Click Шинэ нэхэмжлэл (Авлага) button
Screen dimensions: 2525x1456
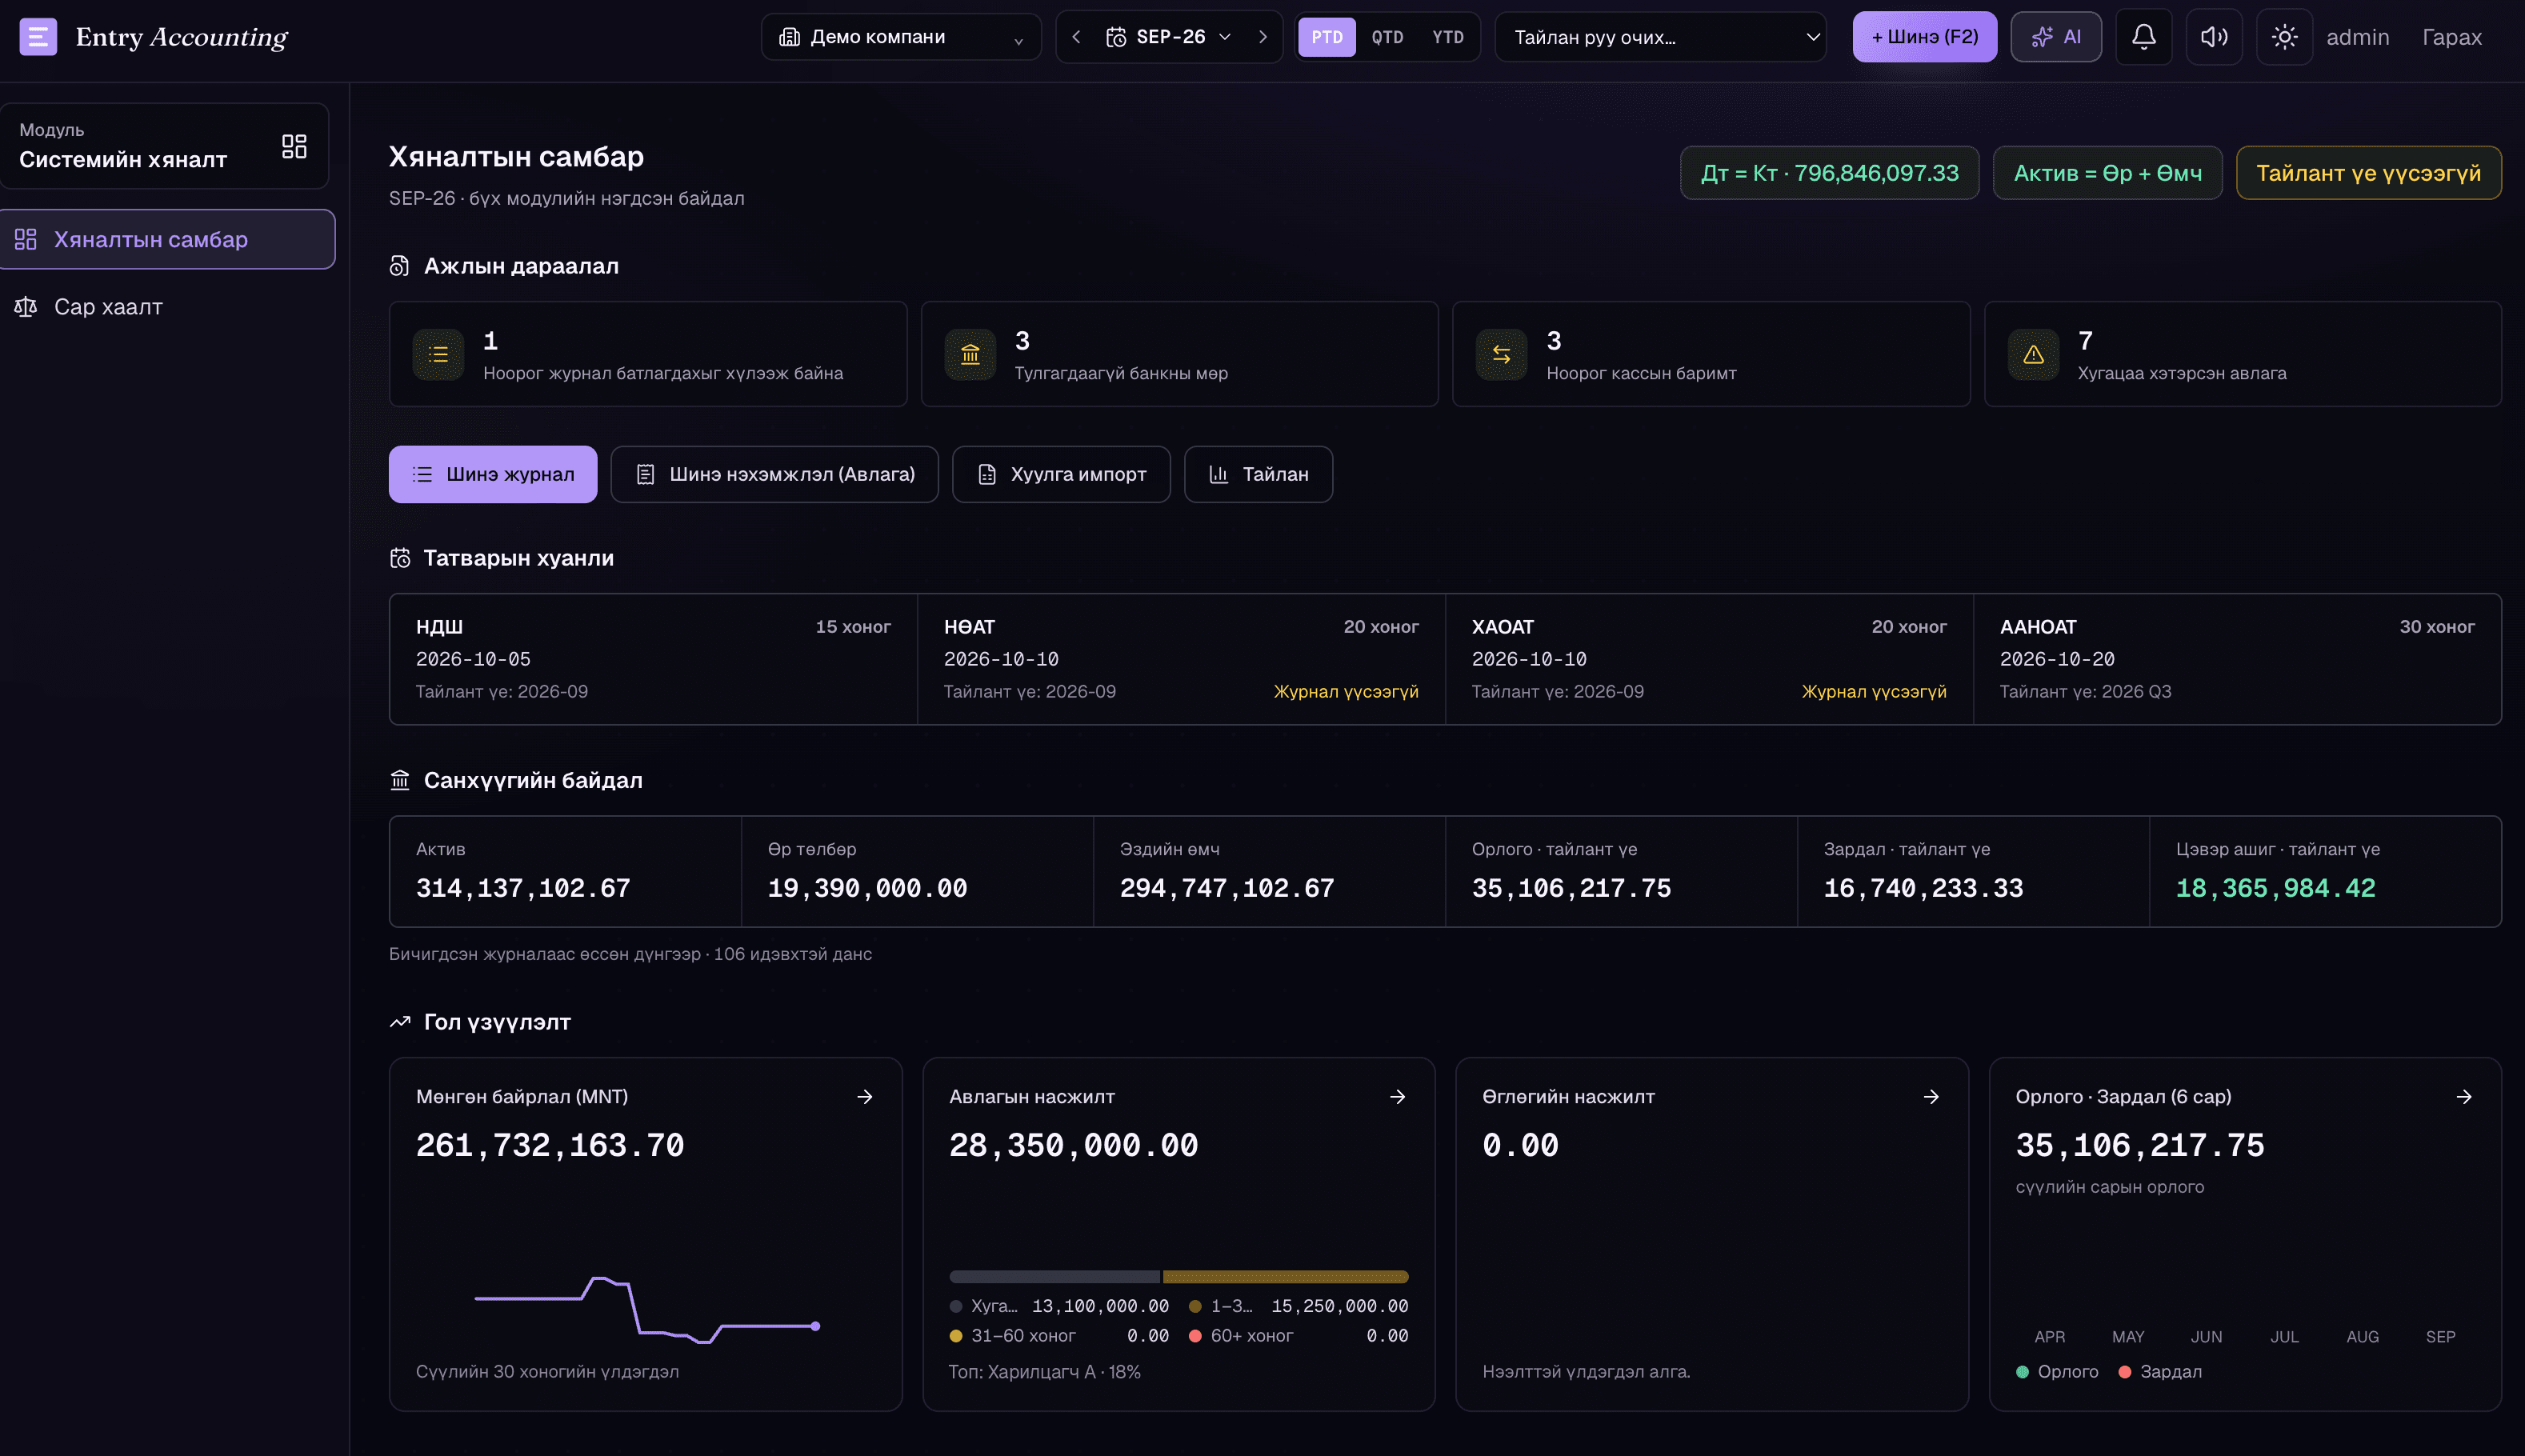pos(774,474)
